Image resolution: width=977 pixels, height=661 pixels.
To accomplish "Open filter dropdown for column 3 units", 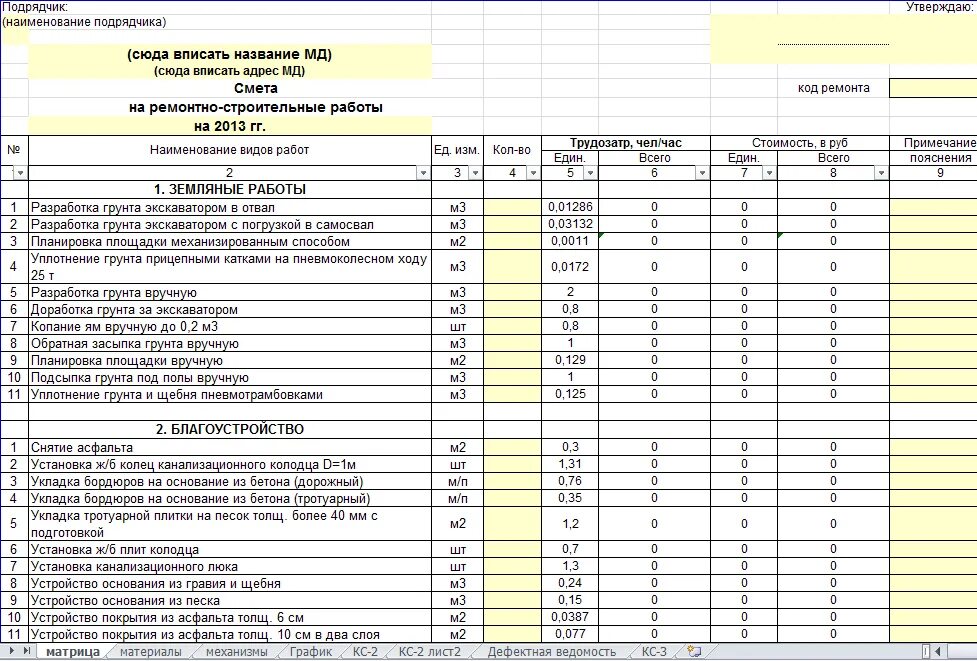I will click(x=475, y=173).
